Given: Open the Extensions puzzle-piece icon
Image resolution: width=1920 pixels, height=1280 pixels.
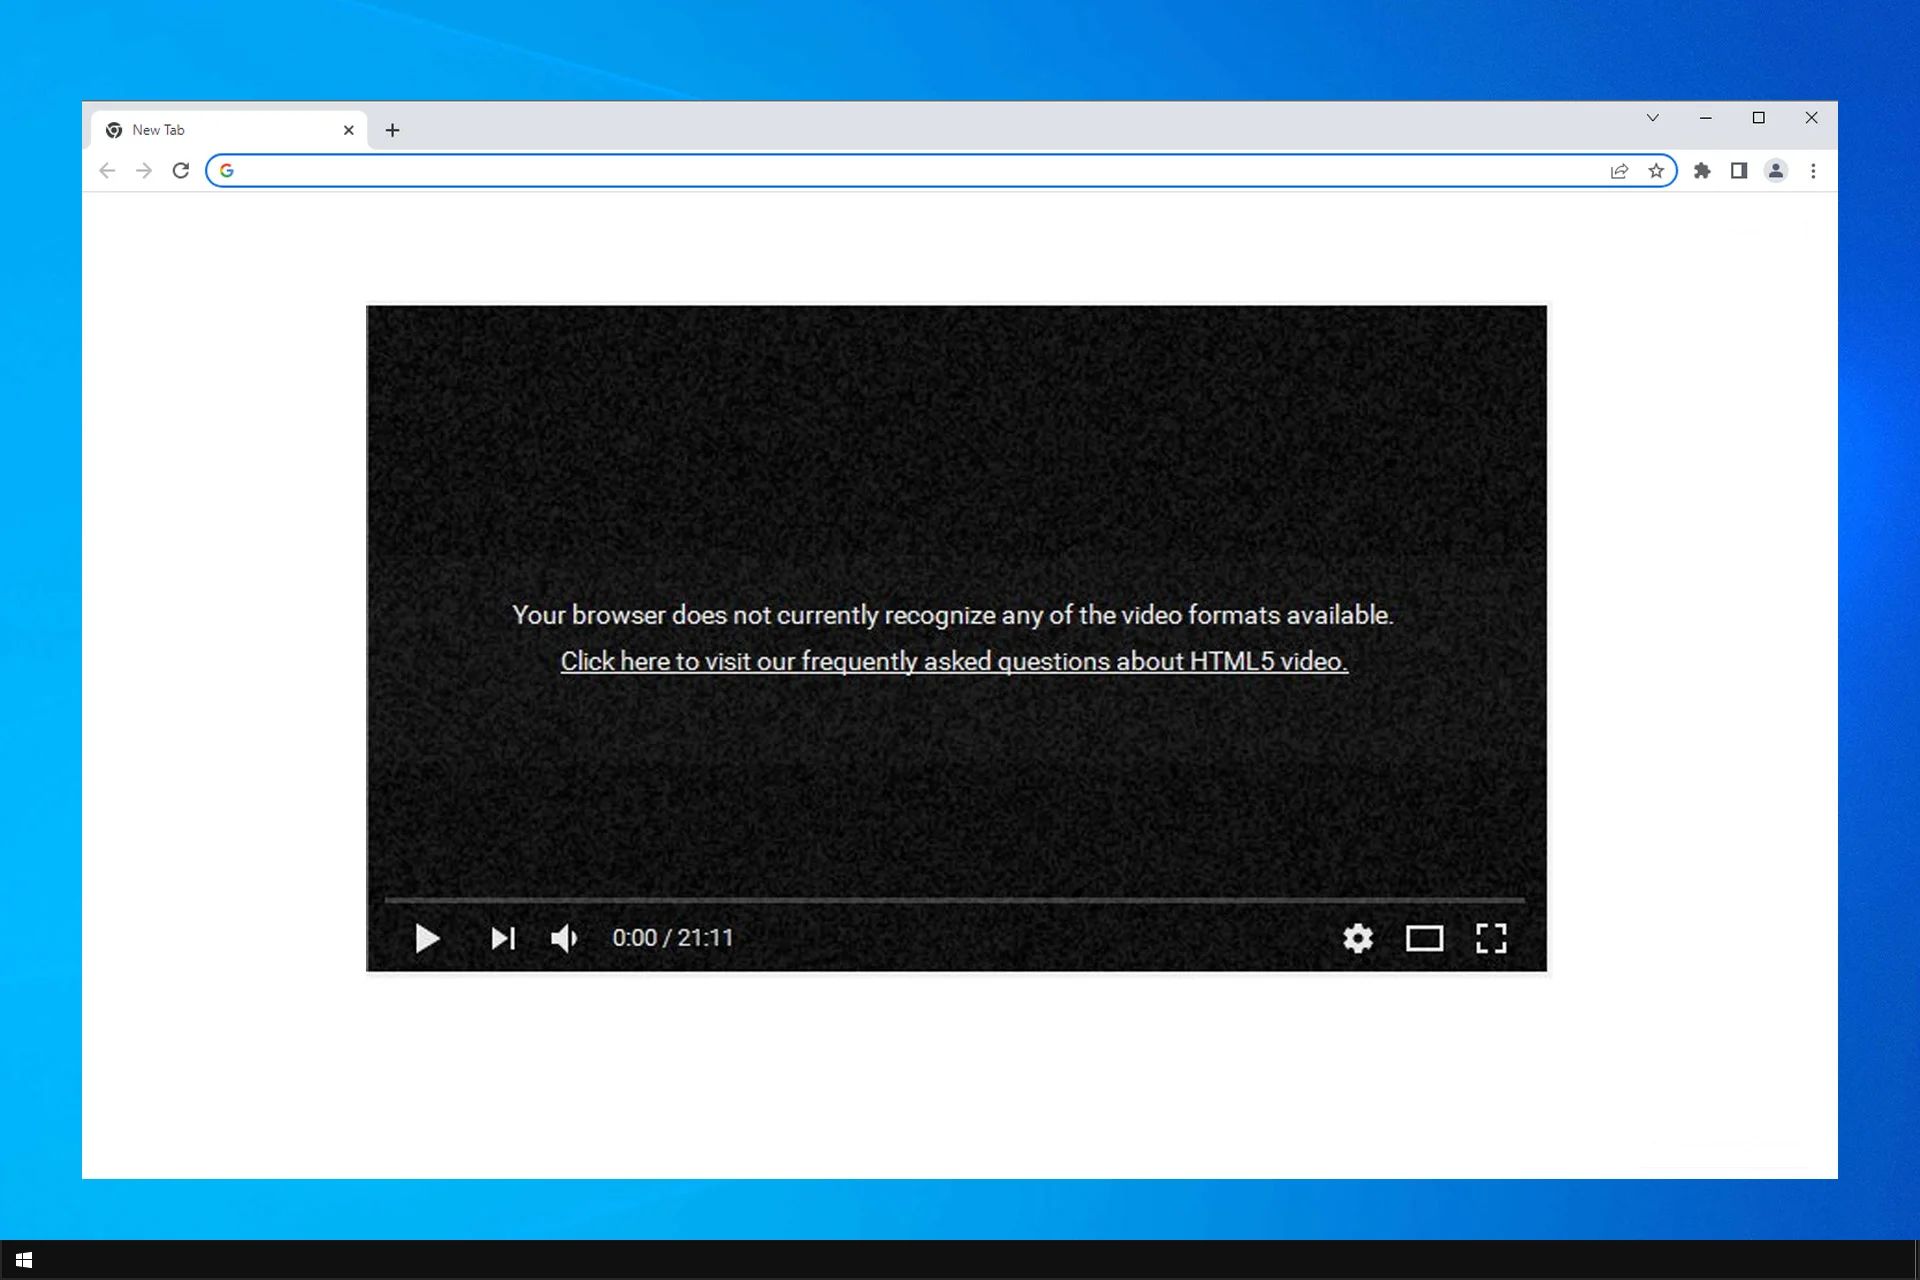Looking at the screenshot, I should pos(1702,171).
